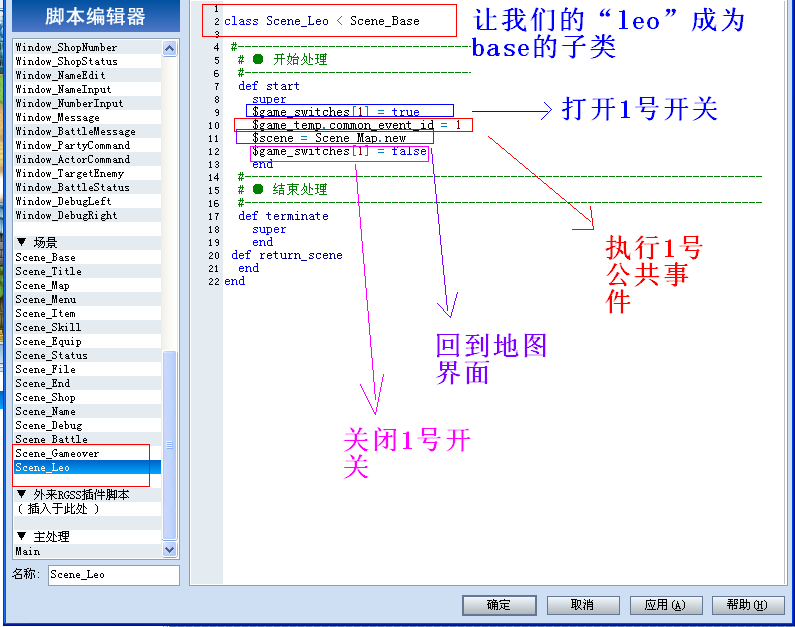Place cursor on line 10 common_event_id code

356,125
